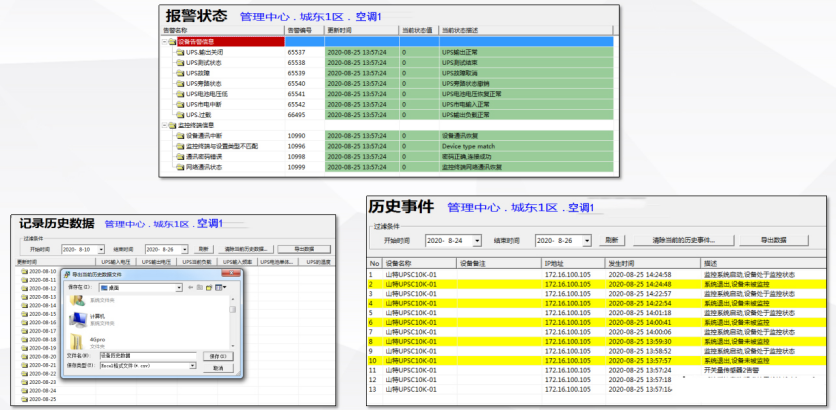The height and width of the screenshot is (411, 837).
Task: Collapse the 监控终端信息 tree node
Action: pos(164,125)
